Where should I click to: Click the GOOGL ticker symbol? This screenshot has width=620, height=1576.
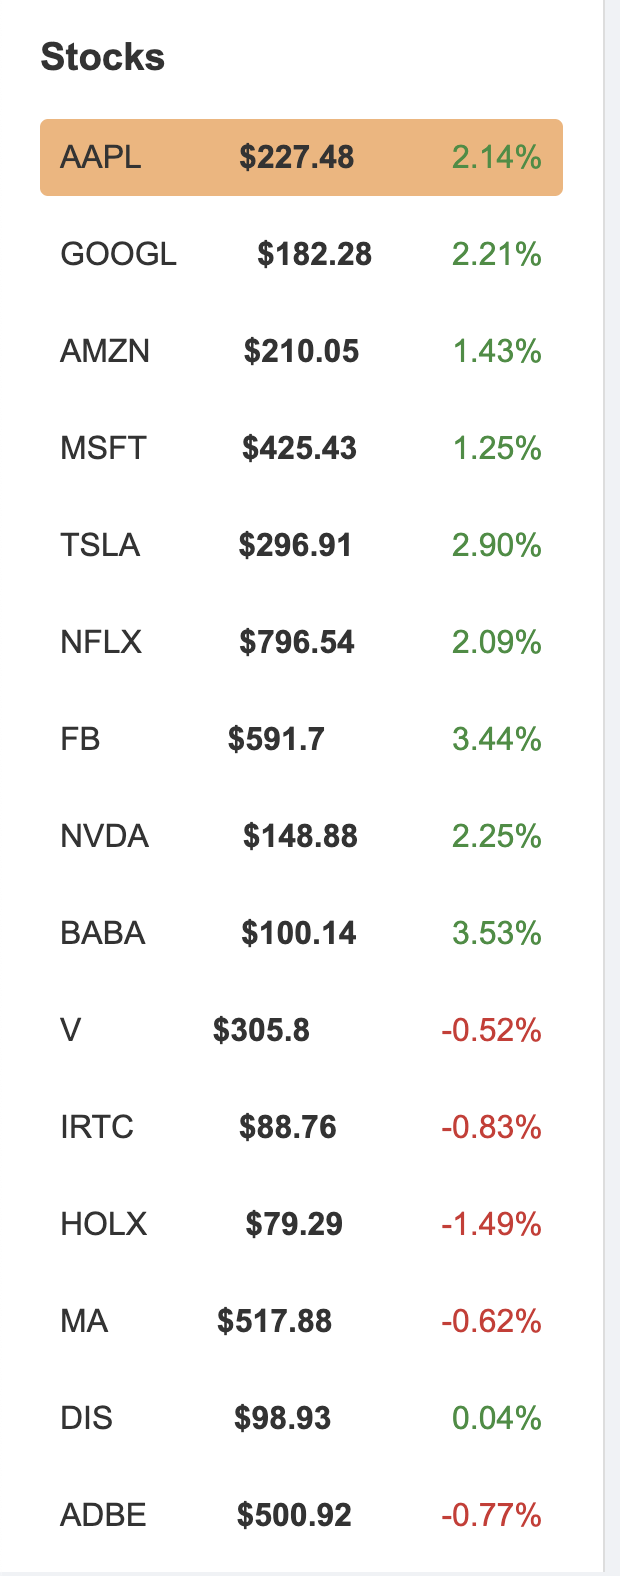pos(118,255)
